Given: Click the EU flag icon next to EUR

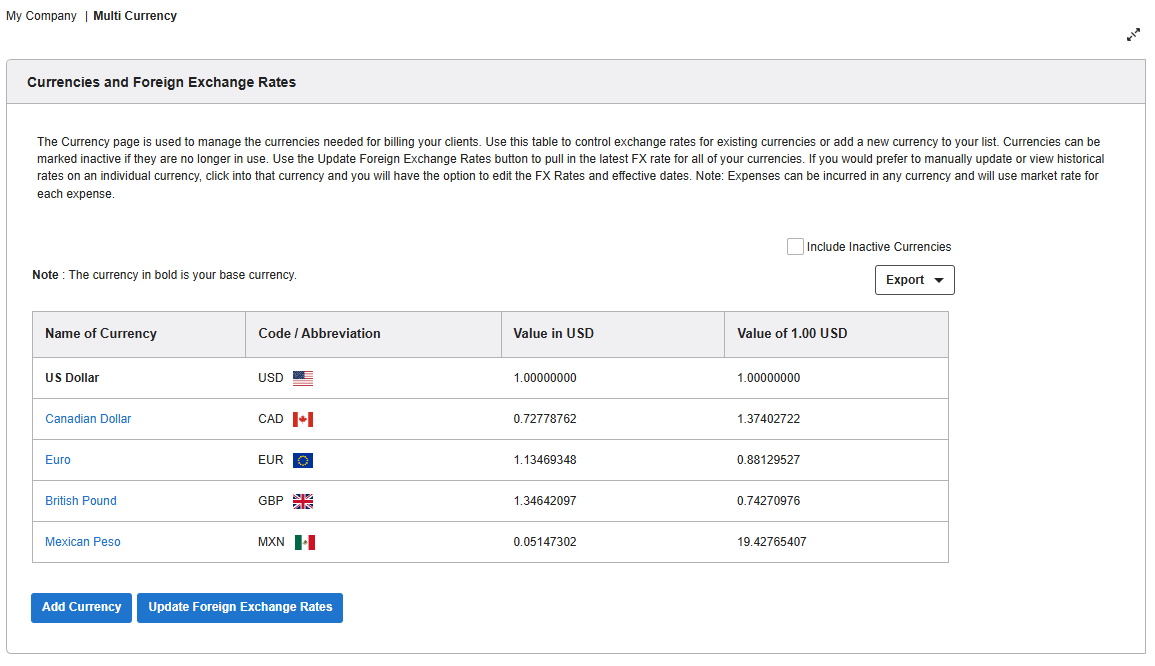Looking at the screenshot, I should [x=304, y=459].
